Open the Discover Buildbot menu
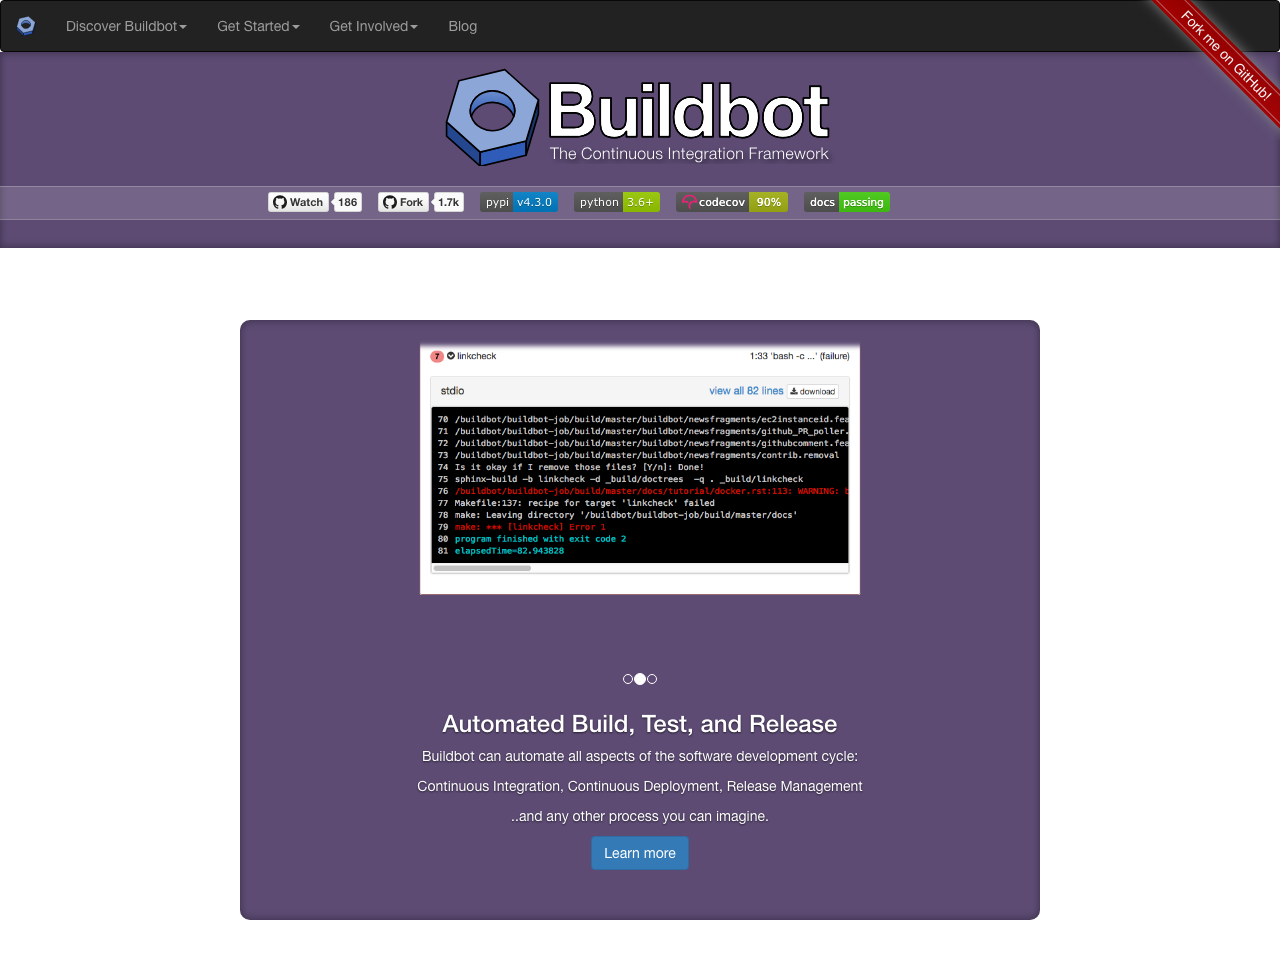Image resolution: width=1280 pixels, height=960 pixels. click(126, 26)
